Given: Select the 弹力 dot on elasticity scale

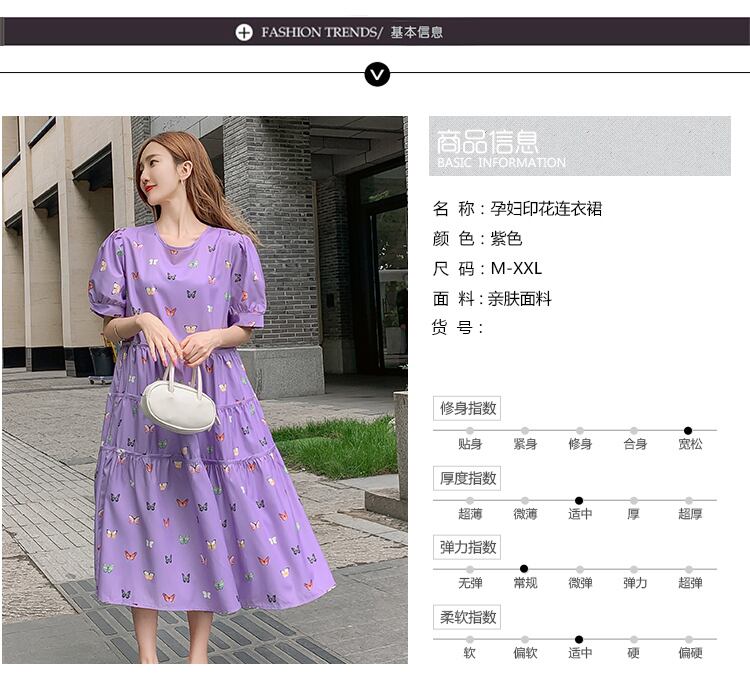Looking at the screenshot, I should [x=634, y=570].
